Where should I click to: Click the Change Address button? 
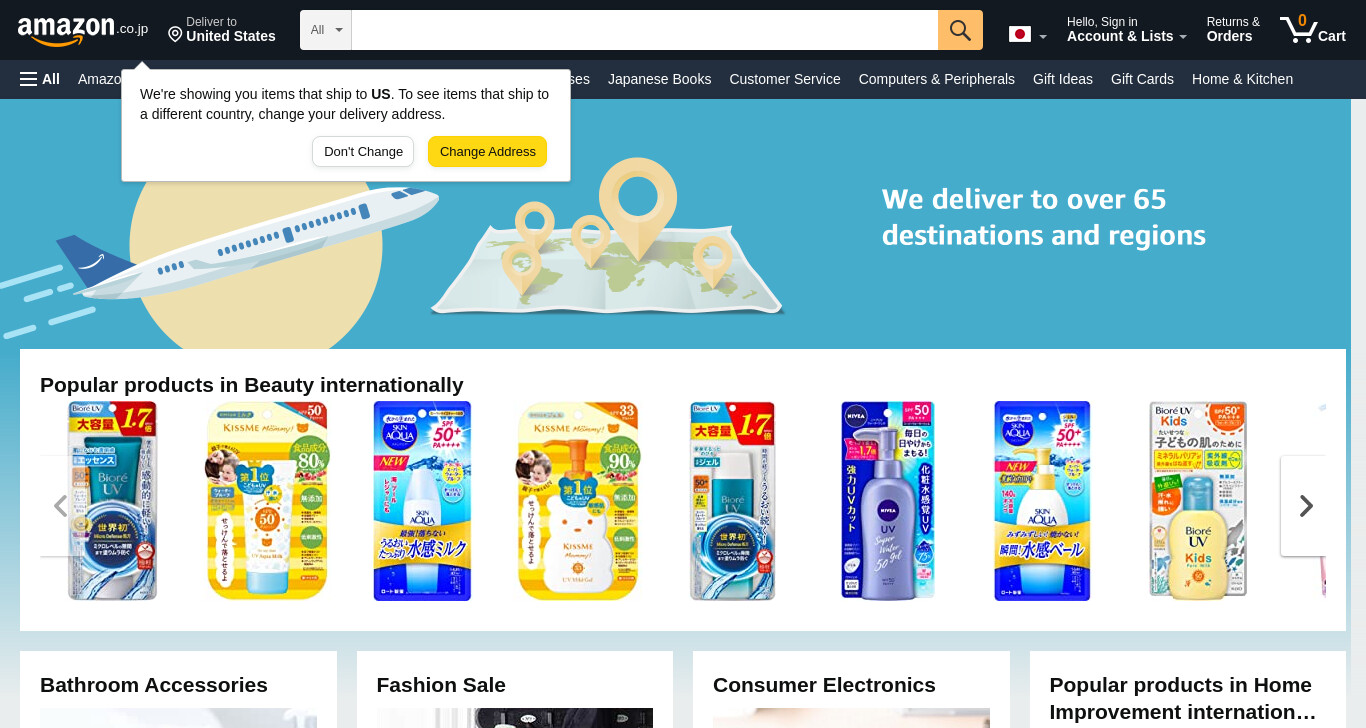pos(487,151)
